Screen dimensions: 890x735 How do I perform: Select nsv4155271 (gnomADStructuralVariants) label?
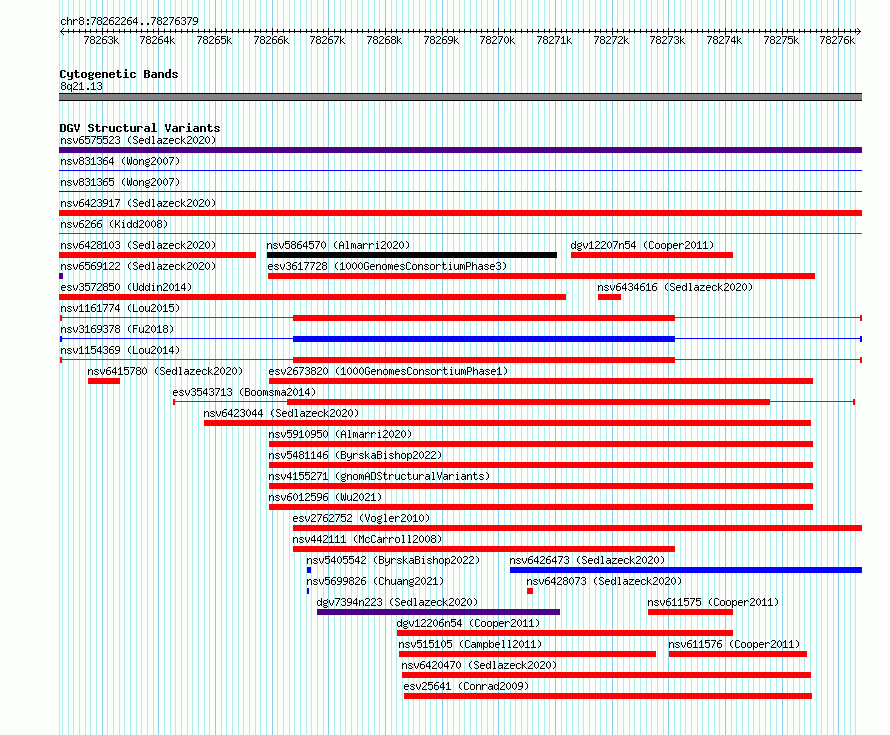click(379, 476)
